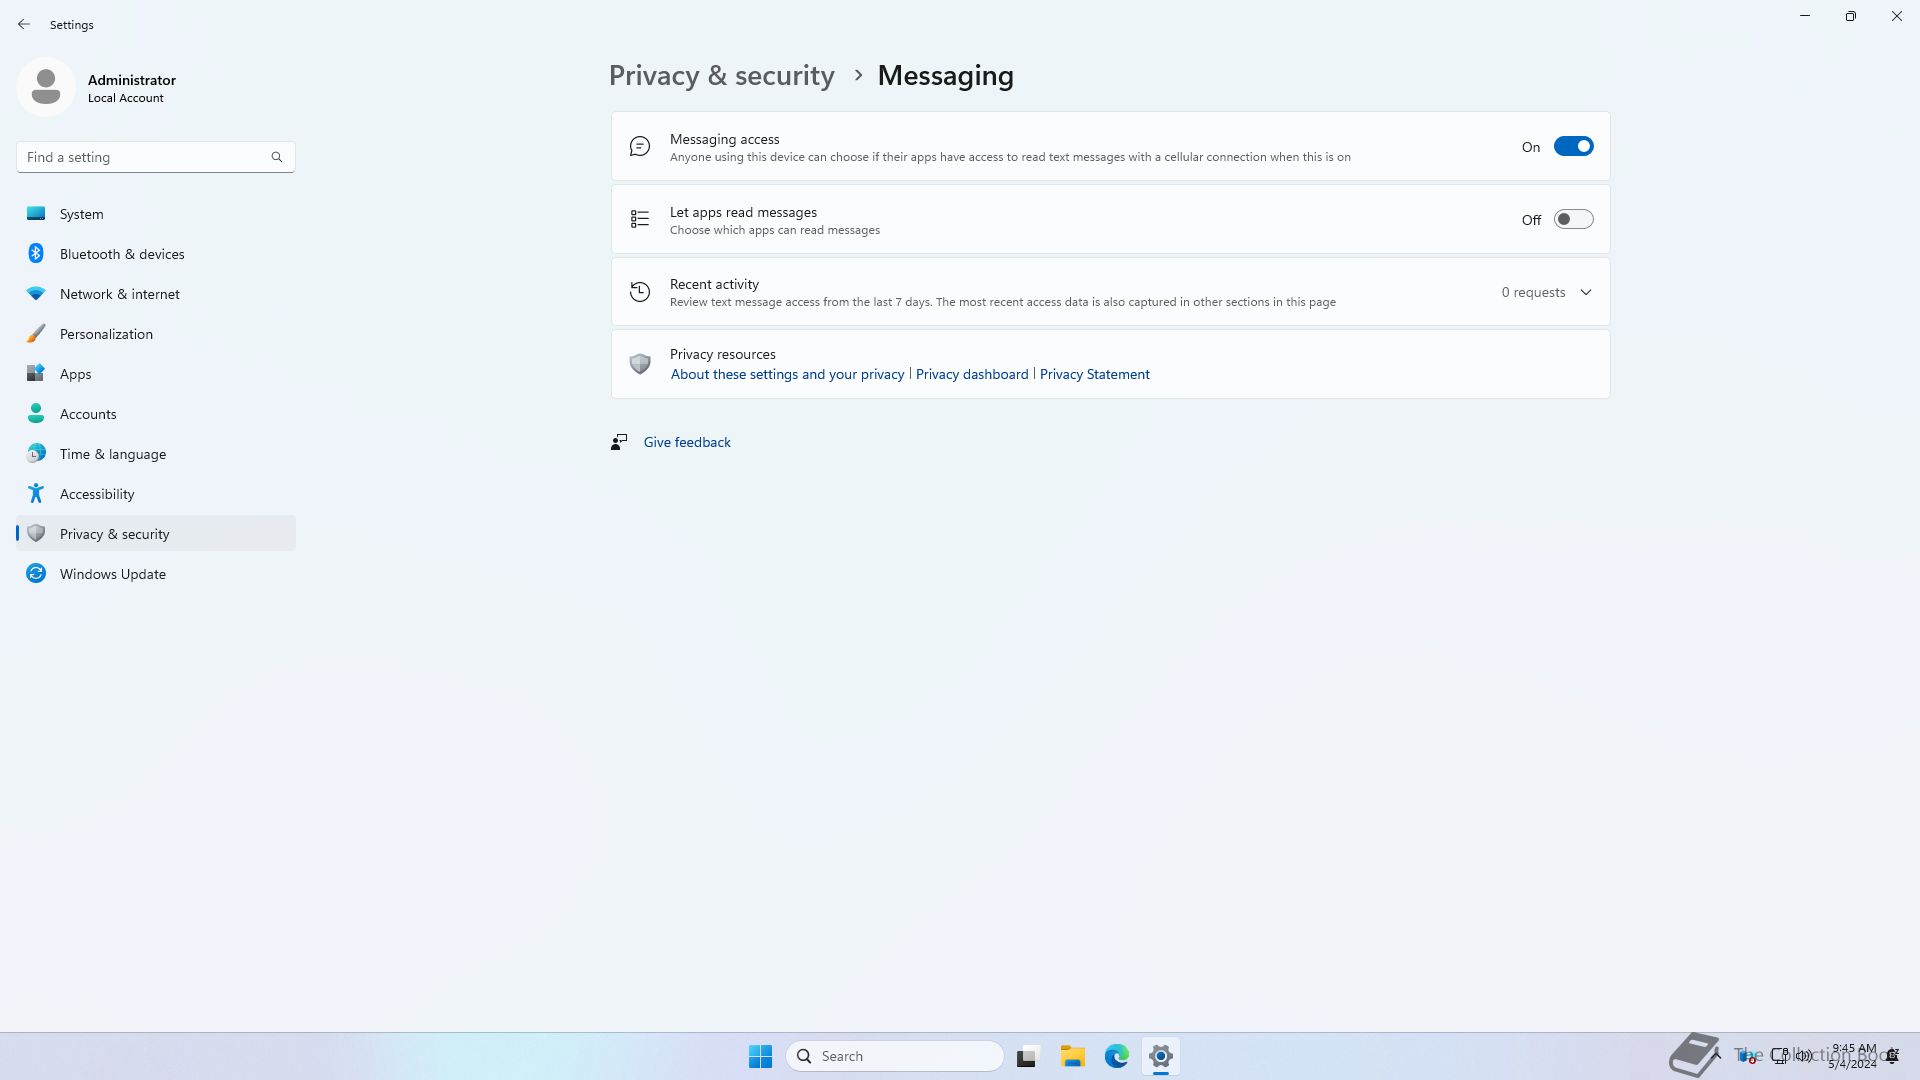Open Windows Start menu
The image size is (1920, 1080).
coord(760,1056)
